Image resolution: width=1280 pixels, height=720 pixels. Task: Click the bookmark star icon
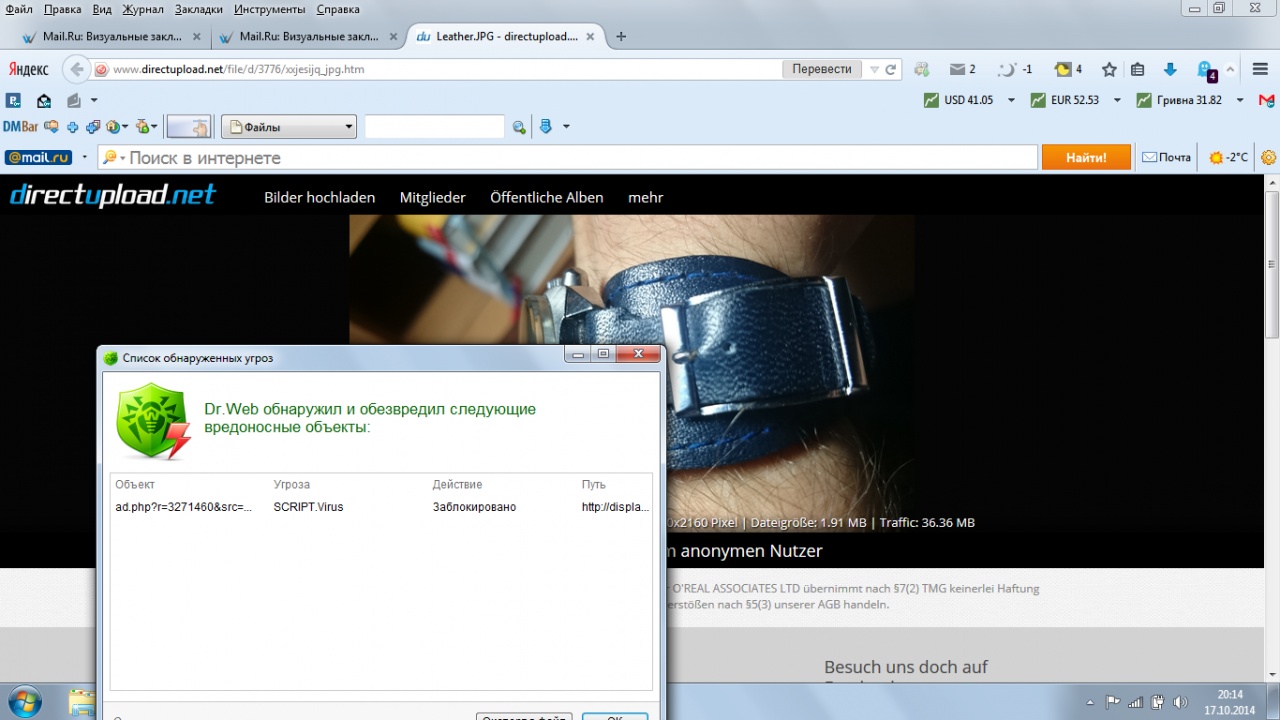coord(1109,70)
